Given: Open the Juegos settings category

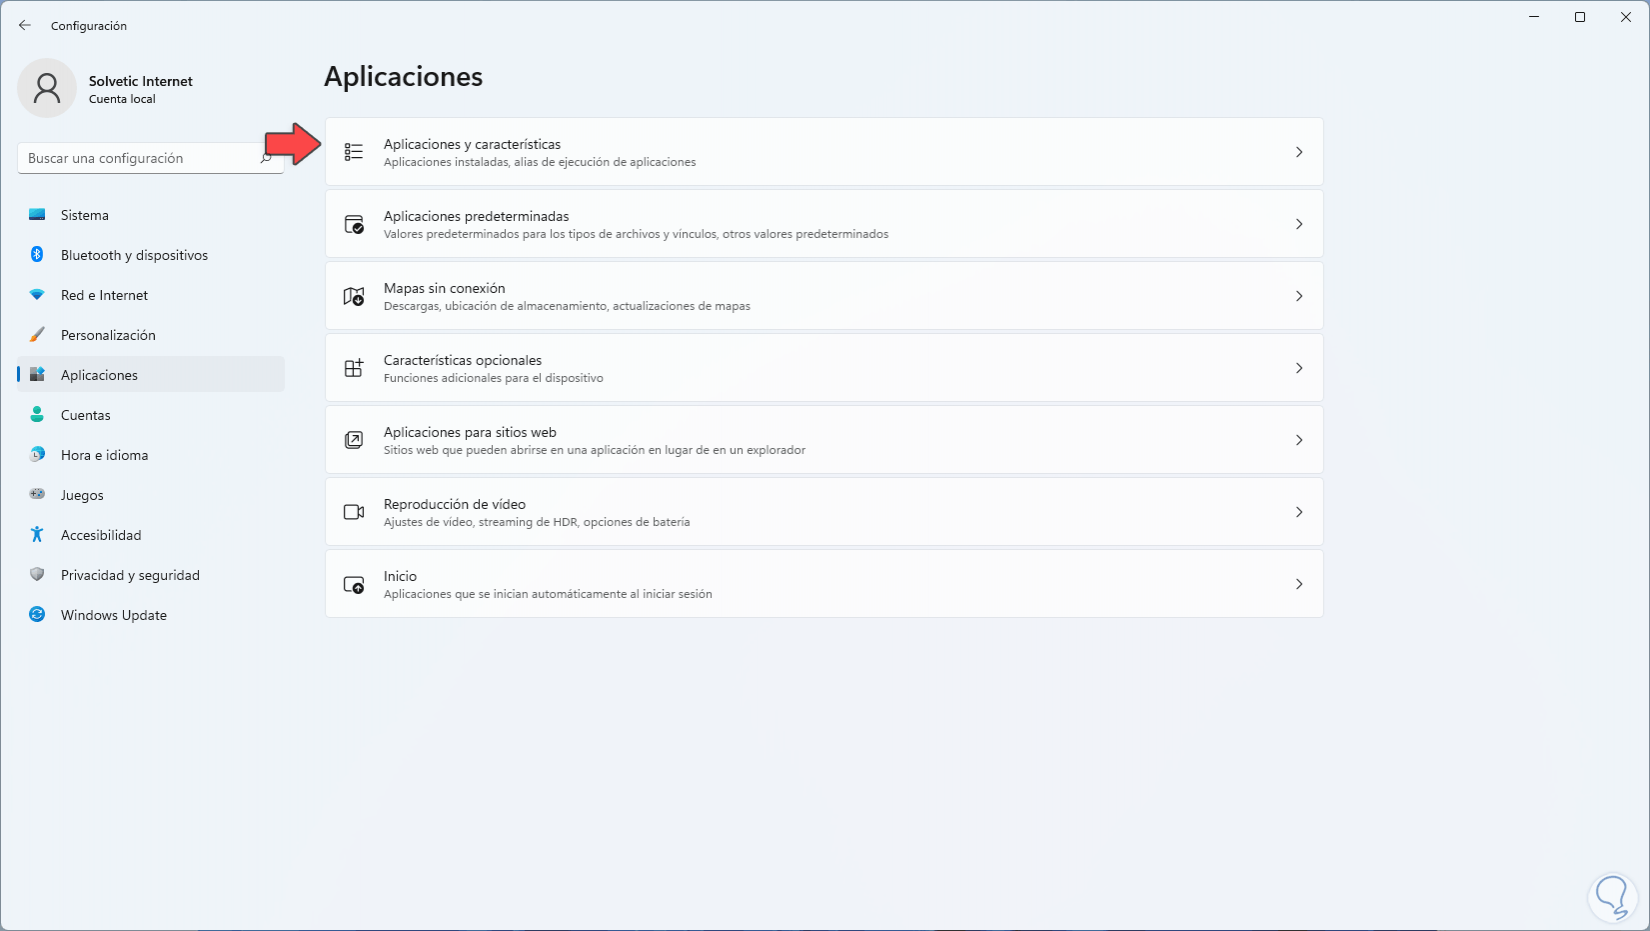Looking at the screenshot, I should [x=82, y=495].
